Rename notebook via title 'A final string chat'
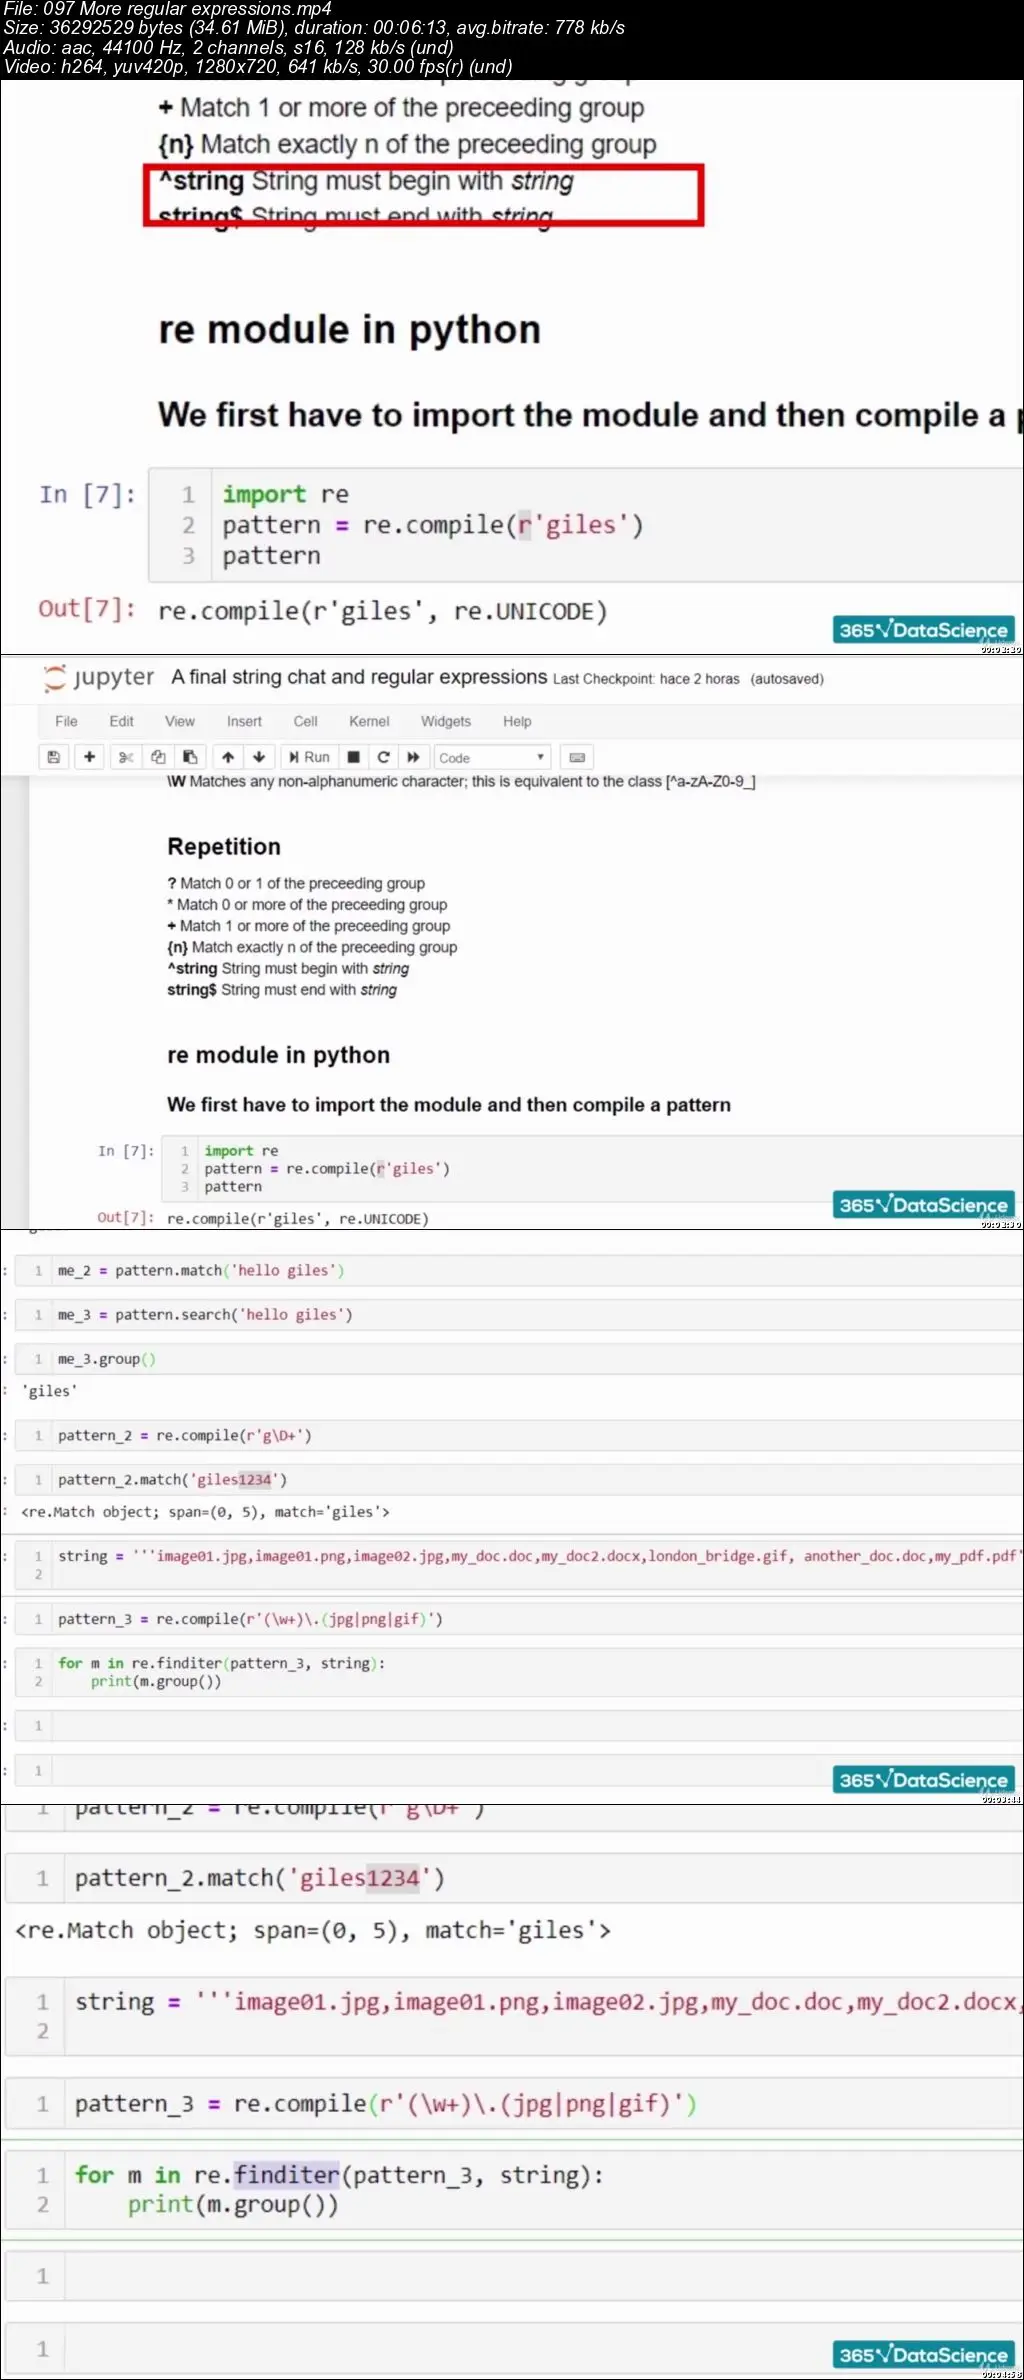 [359, 677]
